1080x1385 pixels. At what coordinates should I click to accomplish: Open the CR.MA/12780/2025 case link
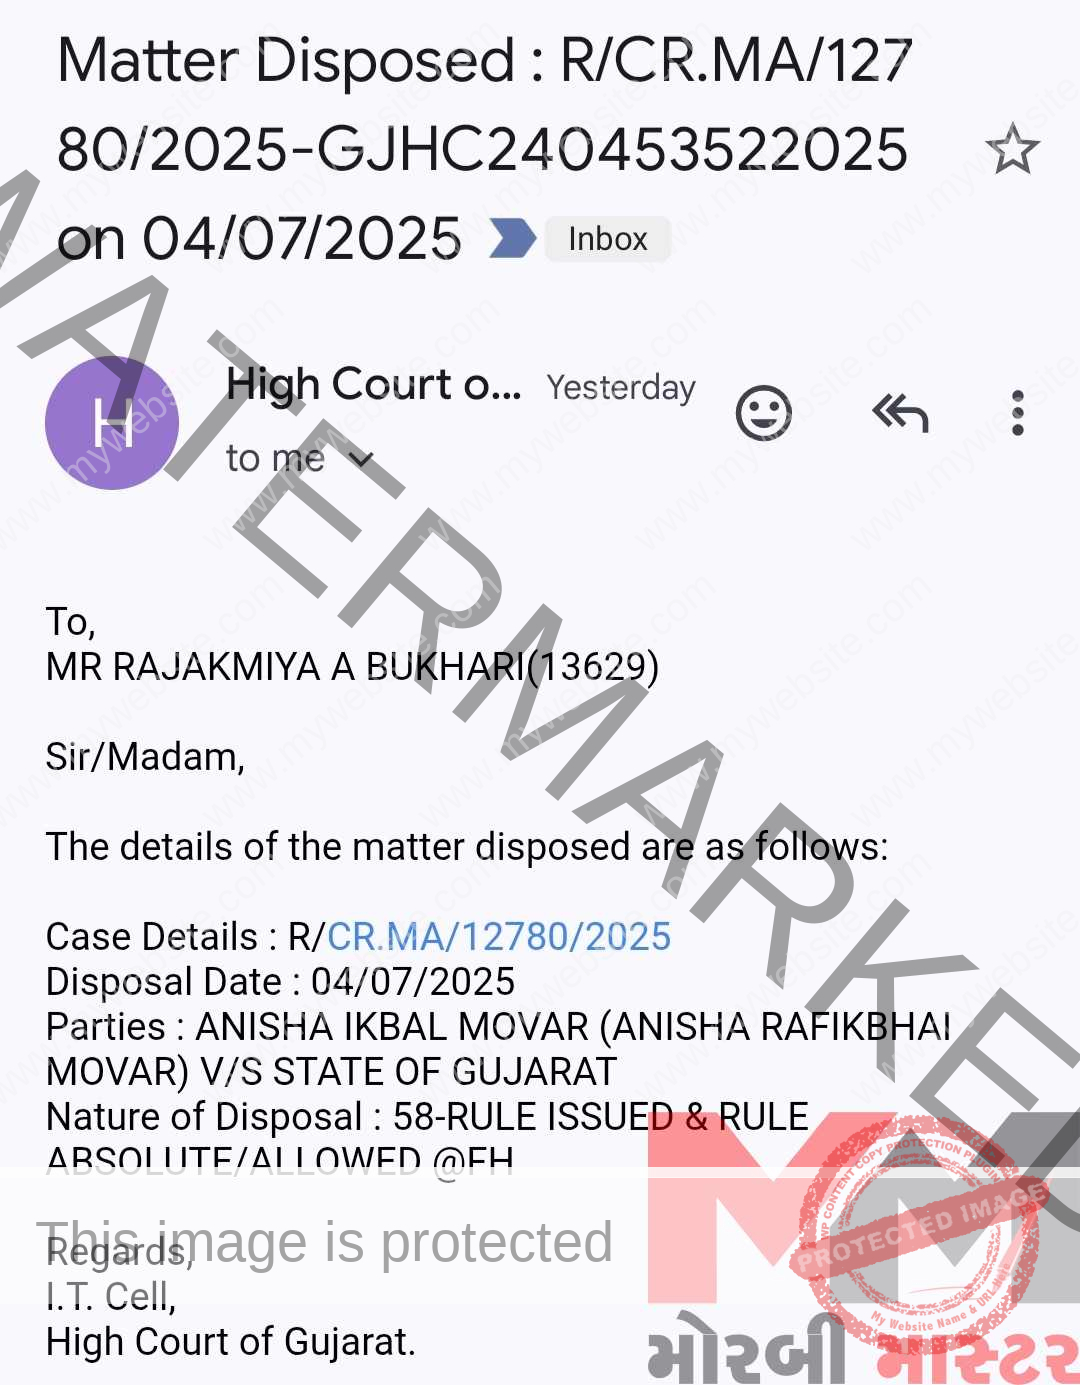(498, 936)
